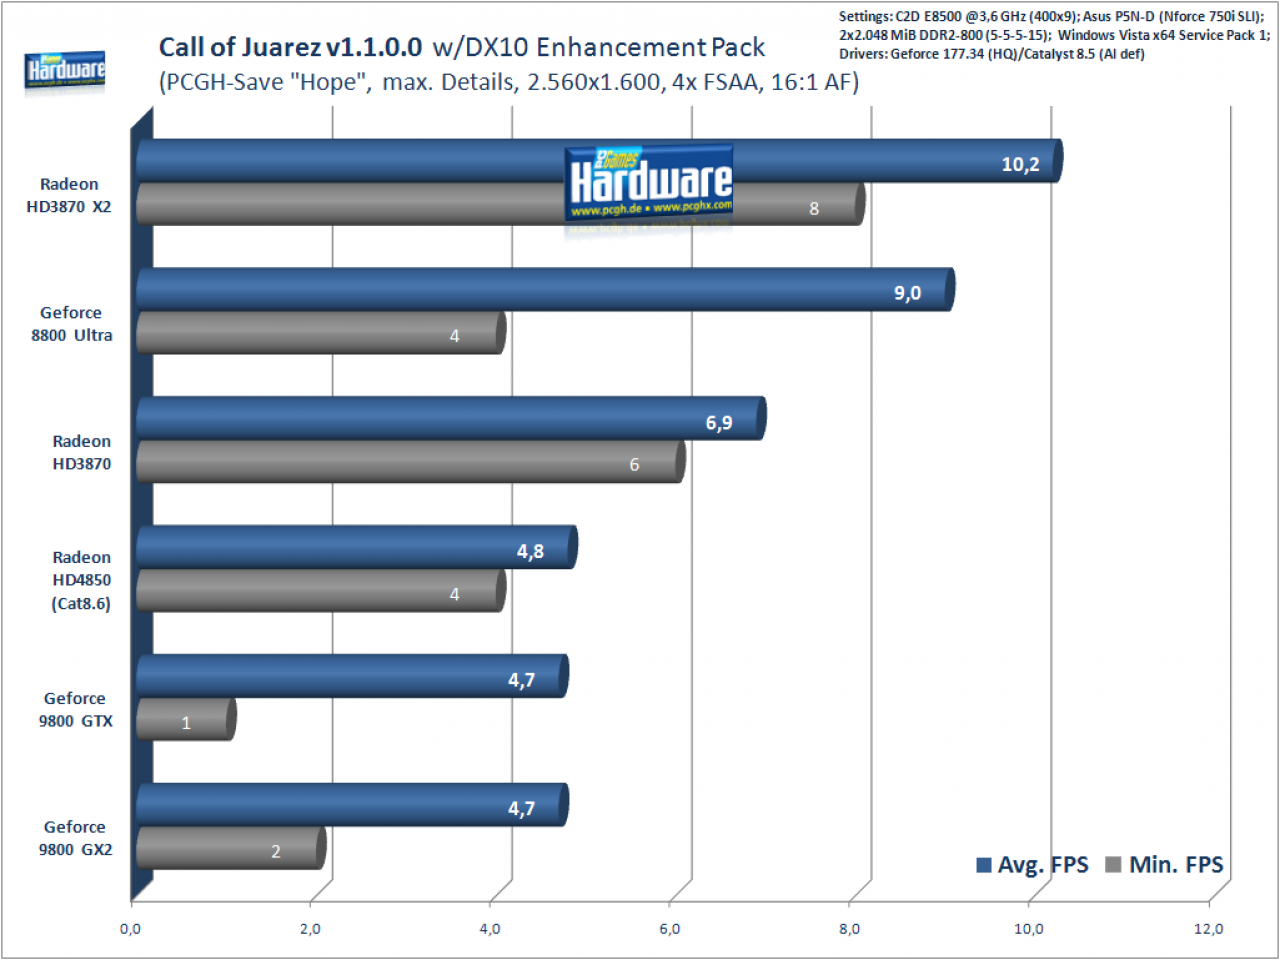
Task: Select the Radeon HD4850 blue bar showing 4,8
Action: tap(357, 548)
